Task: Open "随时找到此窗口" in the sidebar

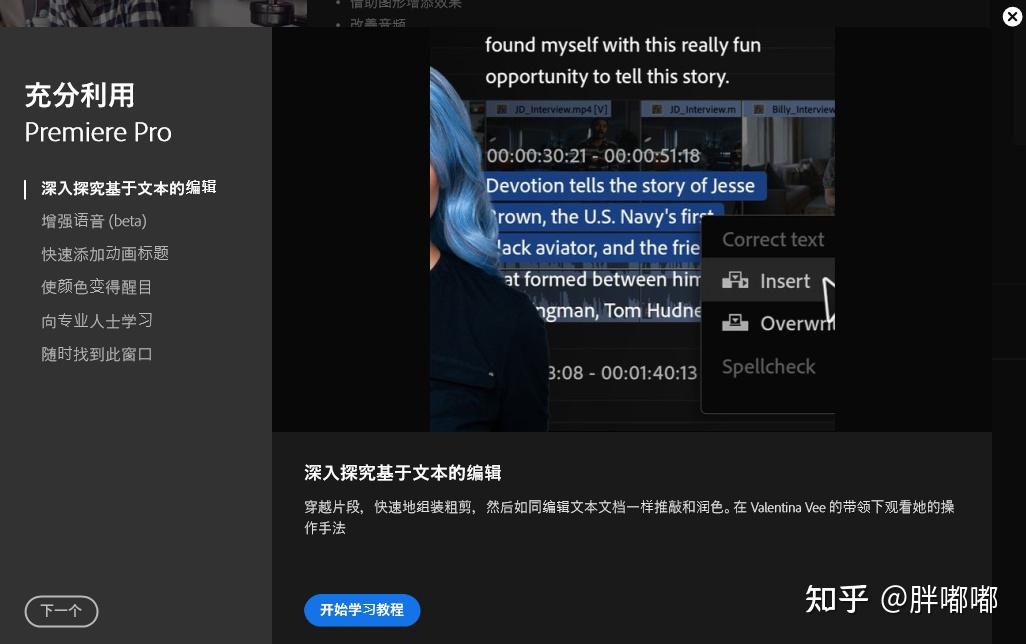Action: (x=97, y=354)
